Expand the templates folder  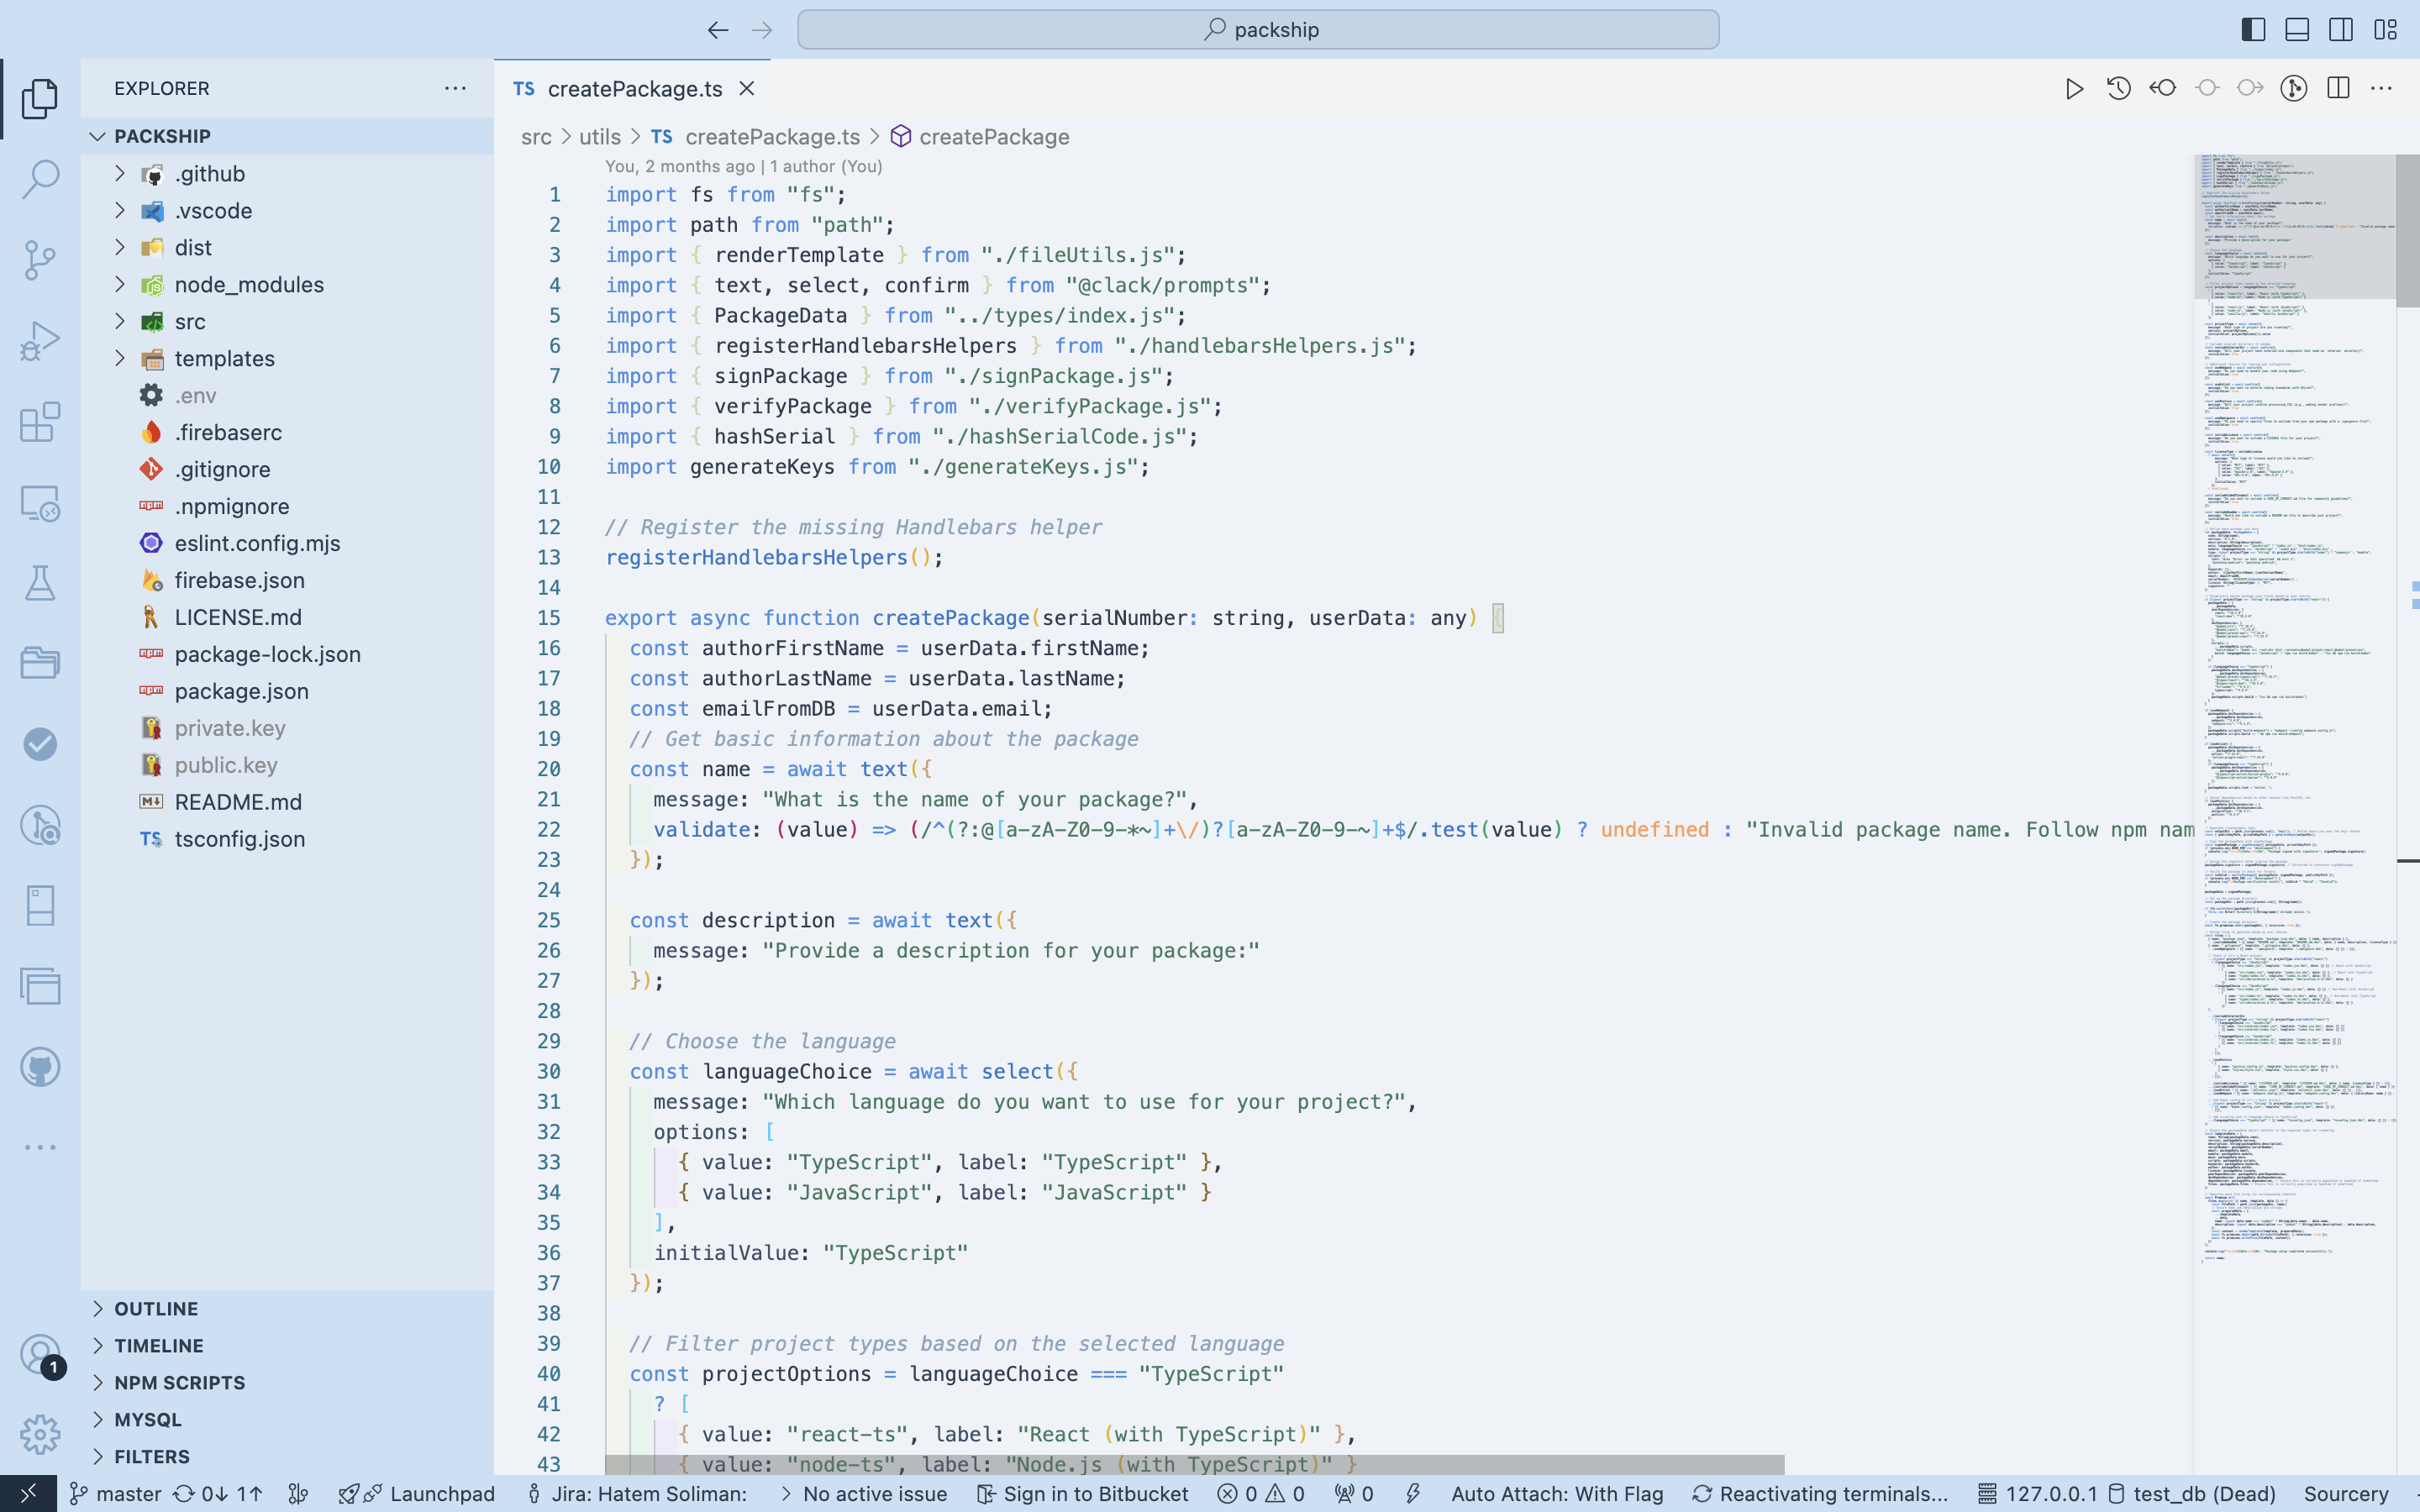click(x=287, y=359)
